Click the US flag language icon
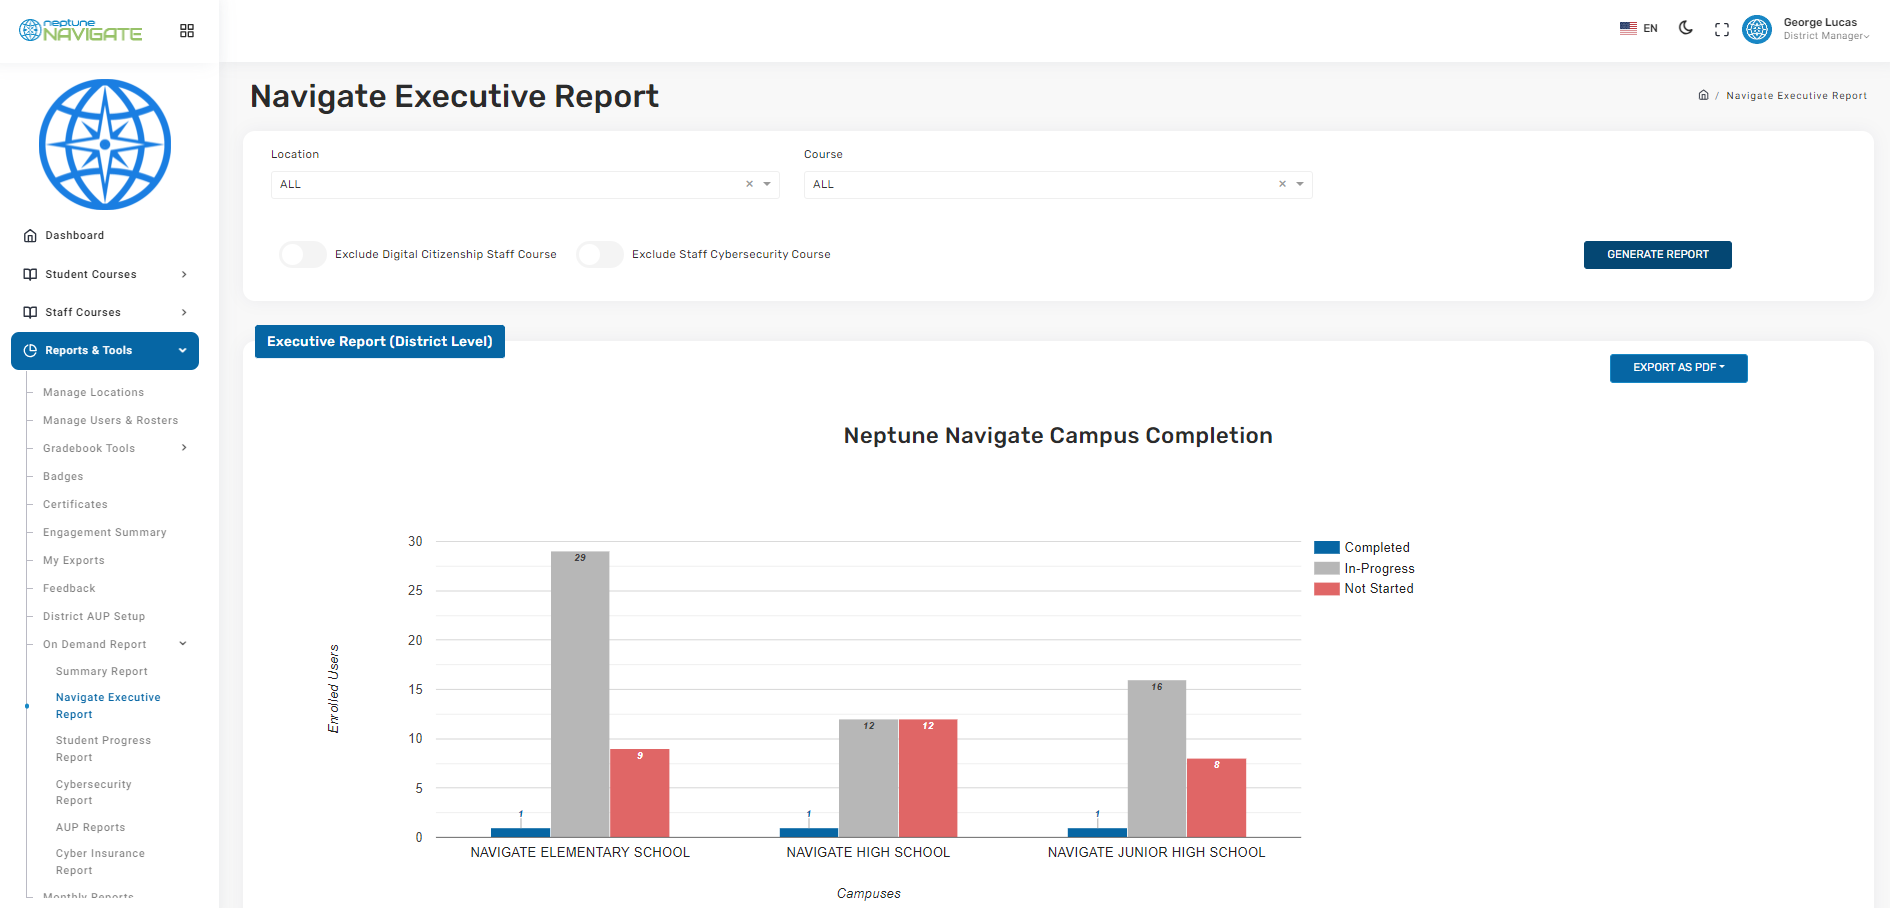 coord(1628,28)
